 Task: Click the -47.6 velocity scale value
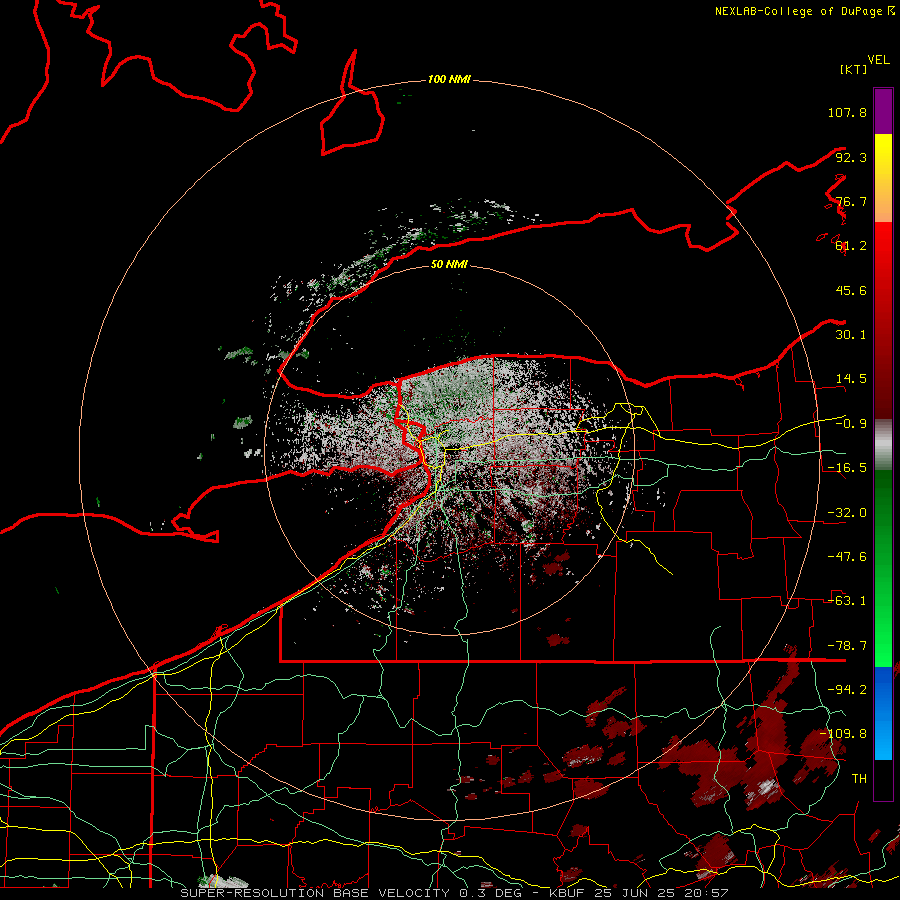pos(847,557)
